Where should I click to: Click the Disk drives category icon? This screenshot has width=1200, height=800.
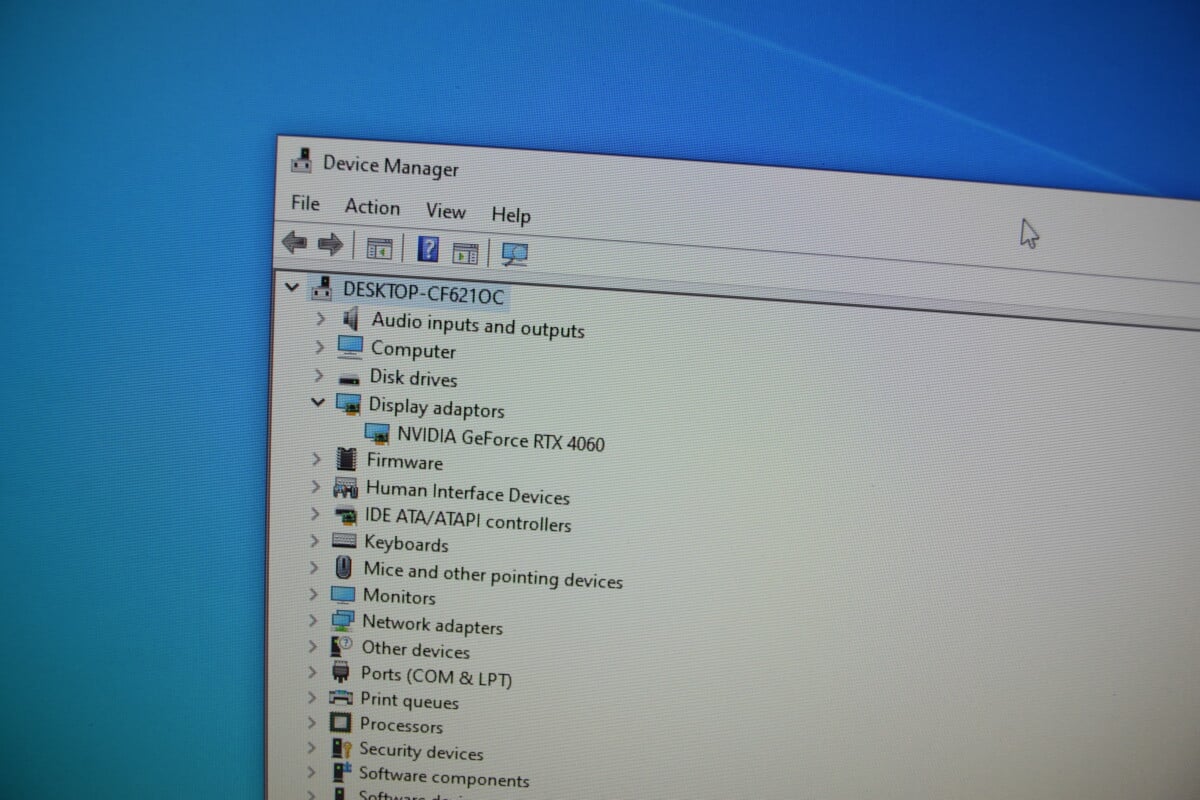tap(349, 378)
